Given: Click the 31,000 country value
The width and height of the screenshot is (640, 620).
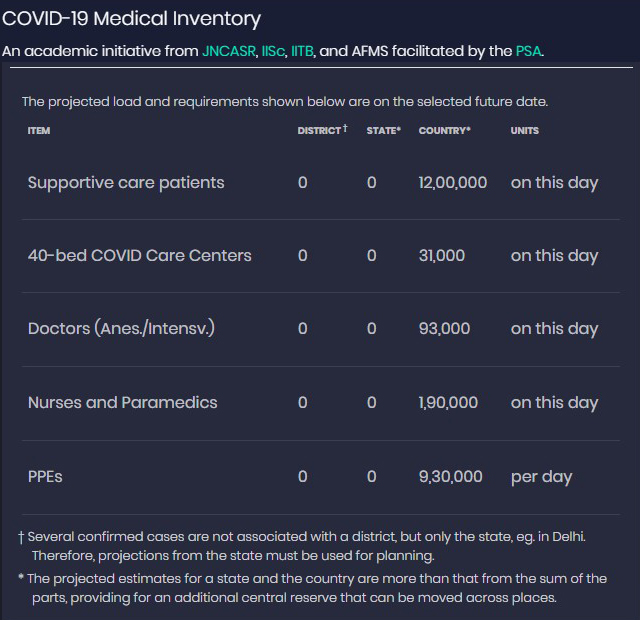Looking at the screenshot, I should click(441, 256).
